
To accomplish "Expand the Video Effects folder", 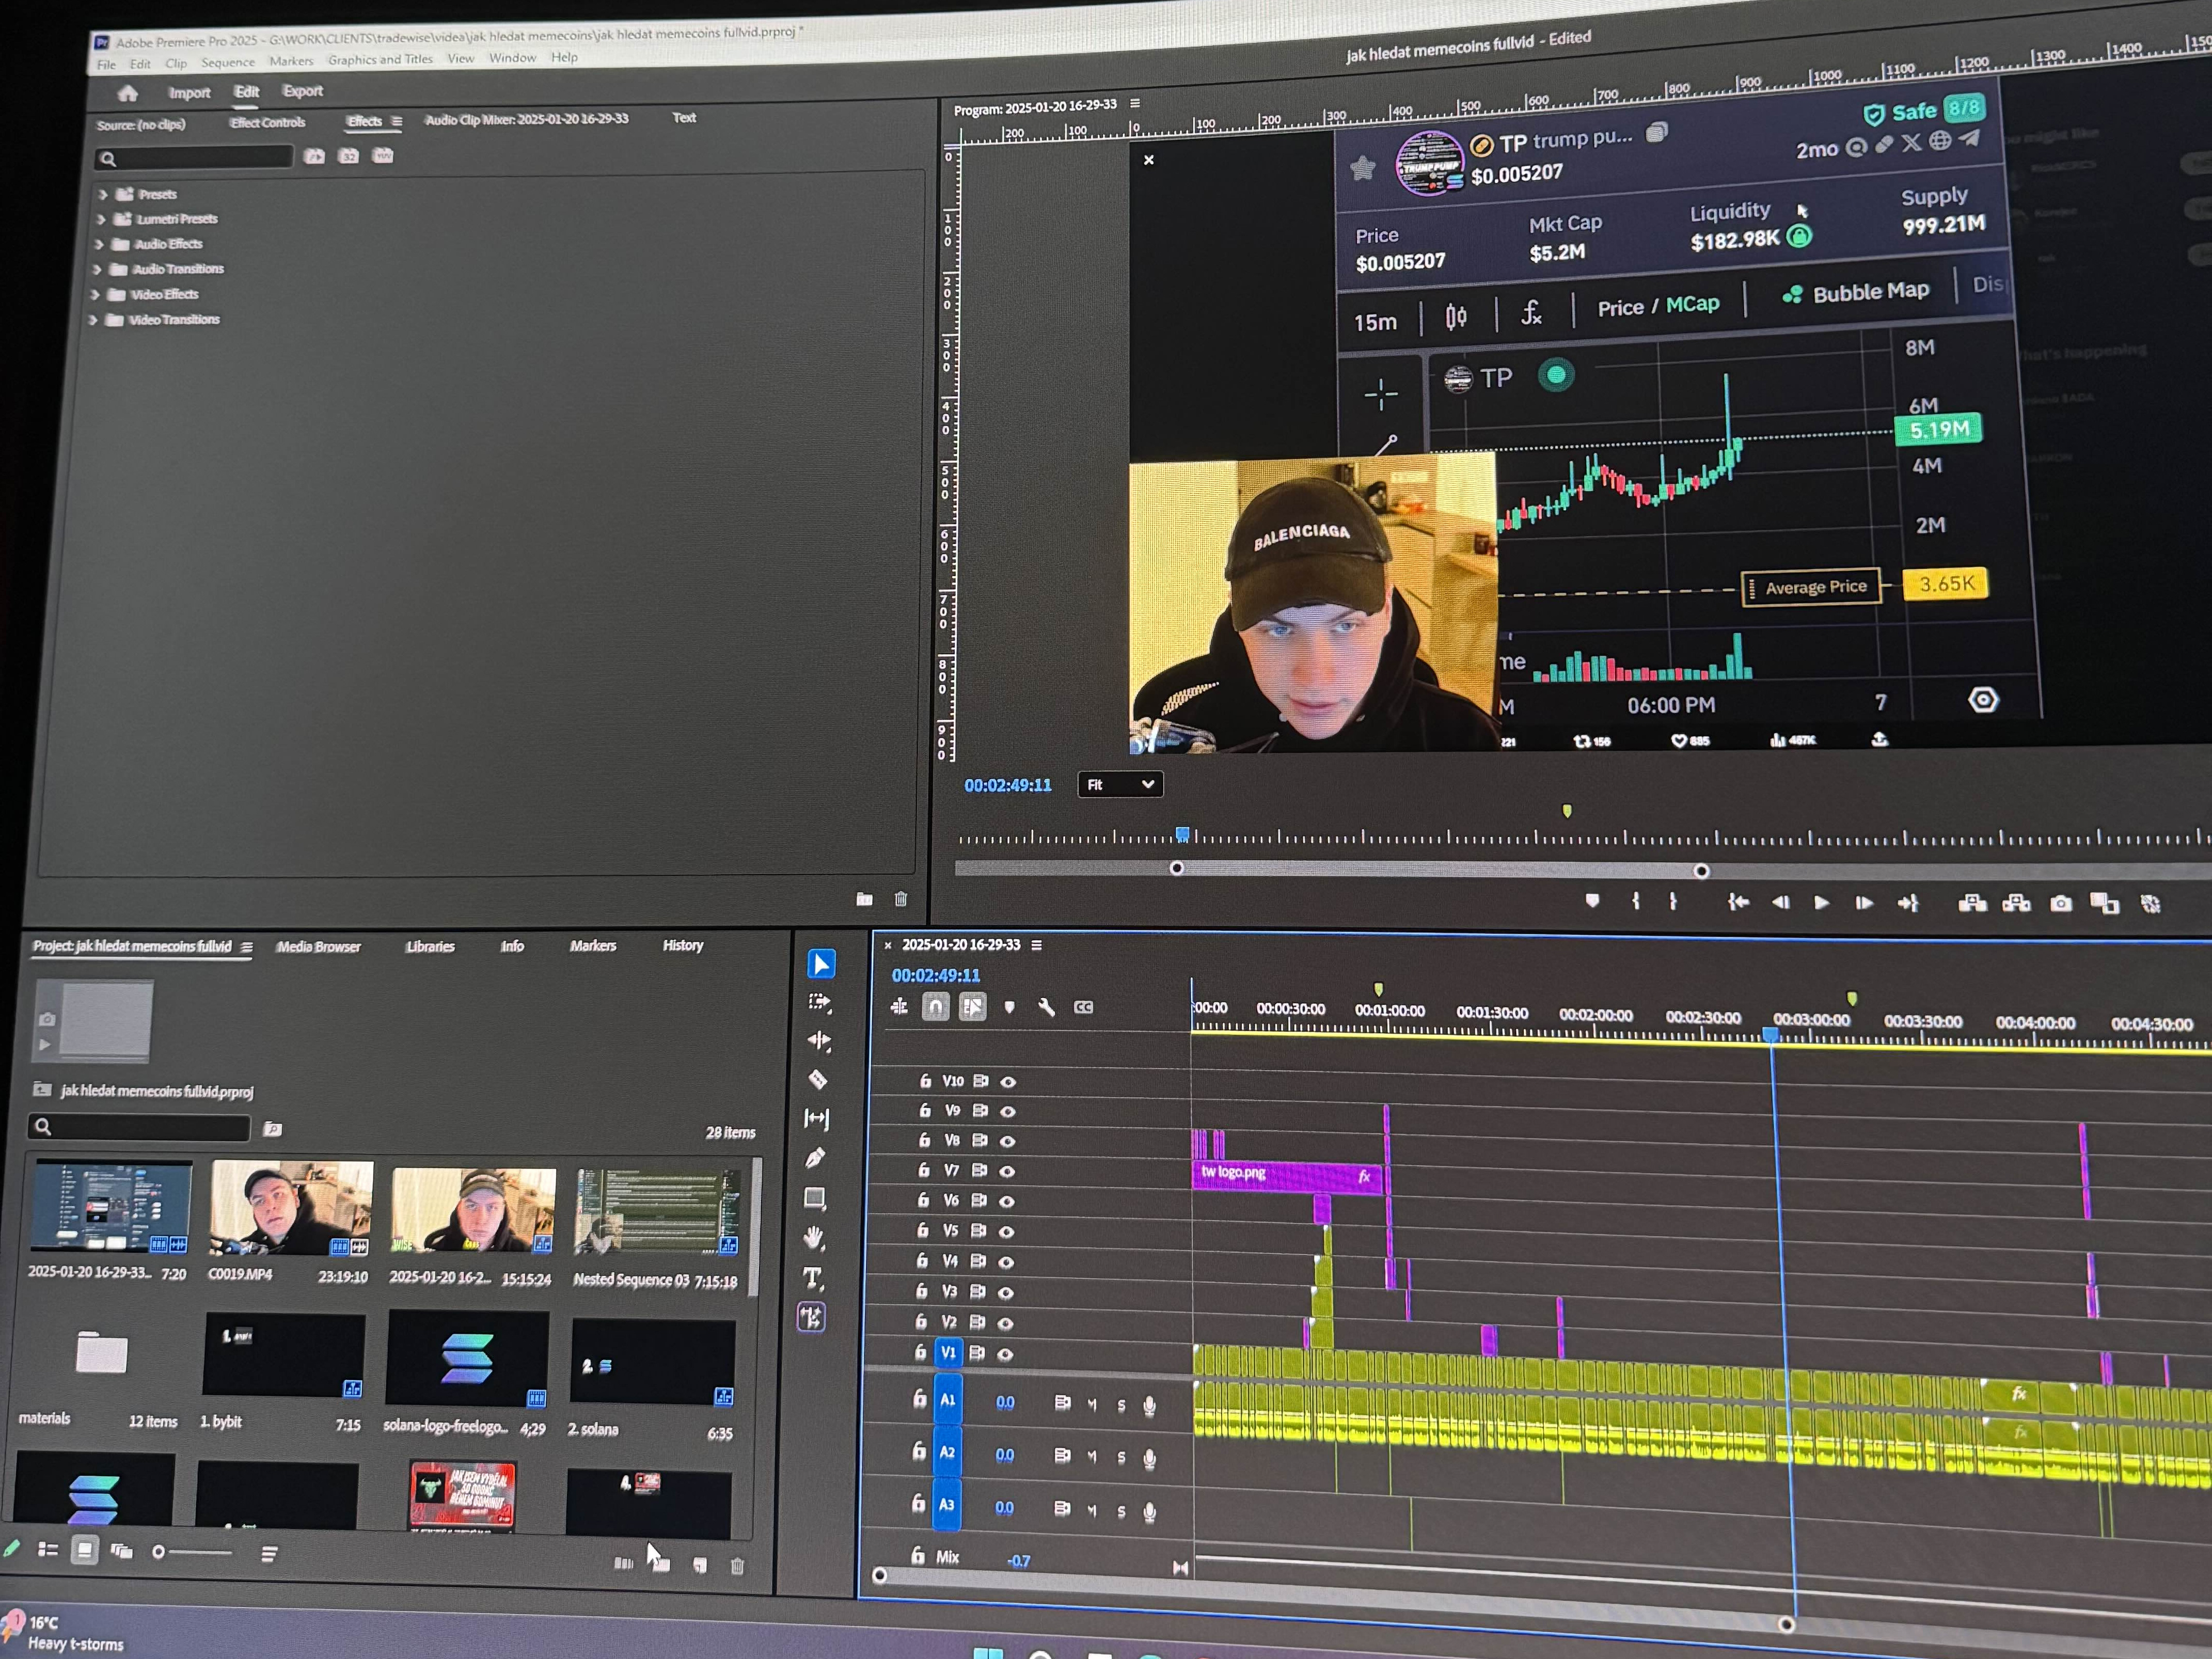I will [95, 295].
